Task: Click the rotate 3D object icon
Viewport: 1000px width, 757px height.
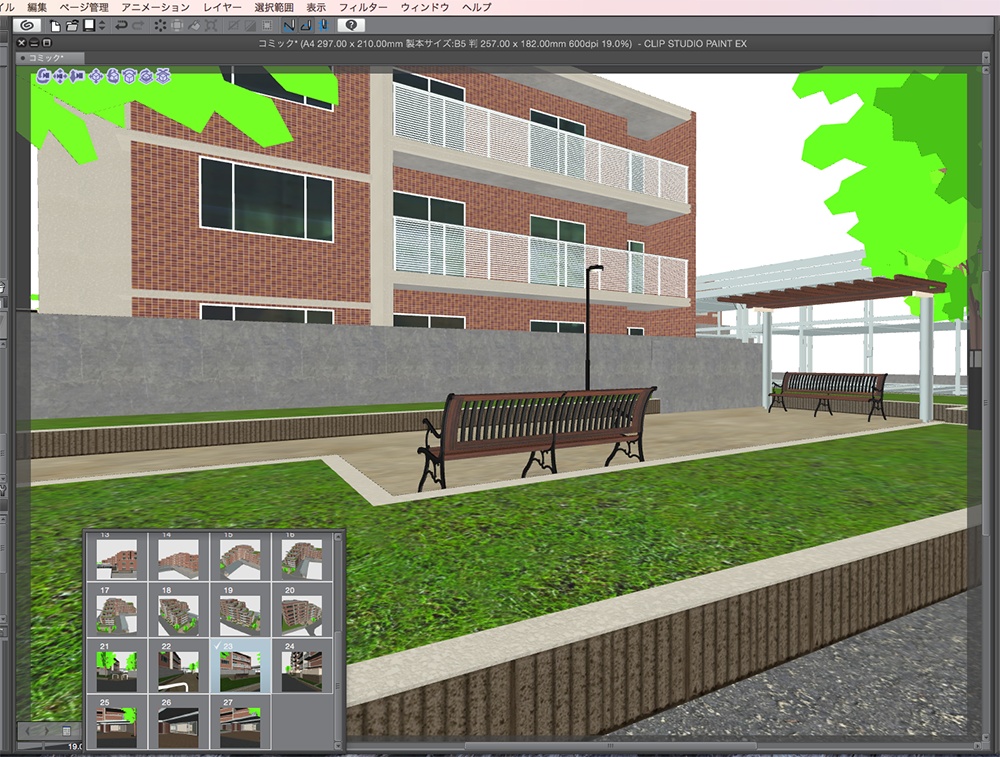Action: 113,75
